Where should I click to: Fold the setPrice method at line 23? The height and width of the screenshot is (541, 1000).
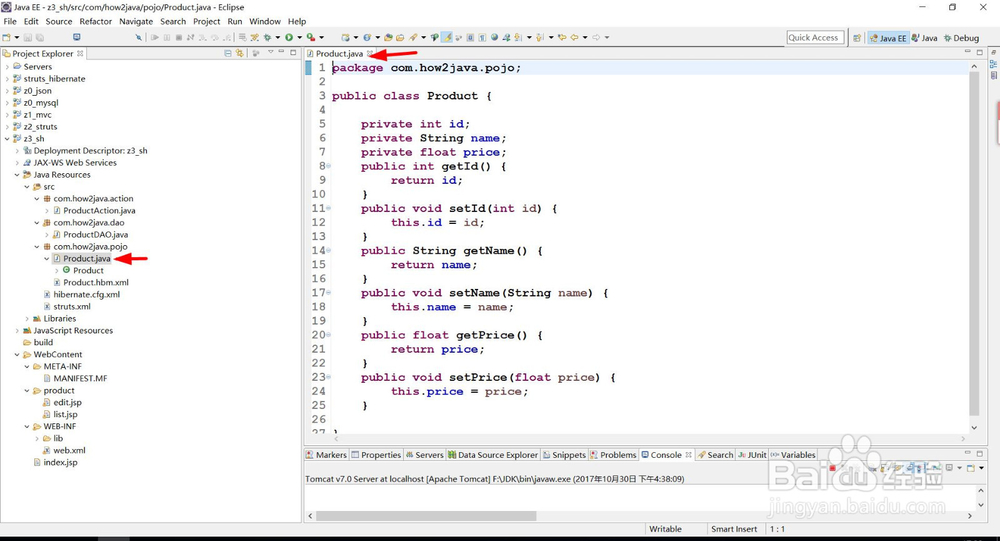[329, 376]
